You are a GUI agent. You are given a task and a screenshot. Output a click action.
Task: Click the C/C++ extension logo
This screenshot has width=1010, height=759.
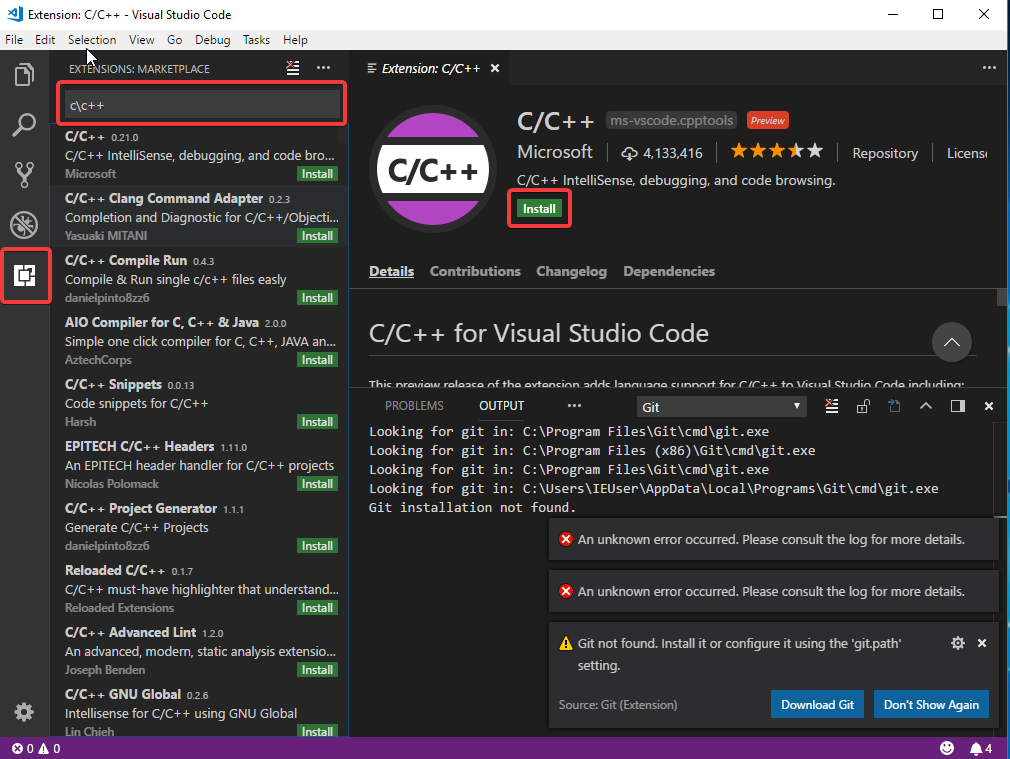click(433, 169)
